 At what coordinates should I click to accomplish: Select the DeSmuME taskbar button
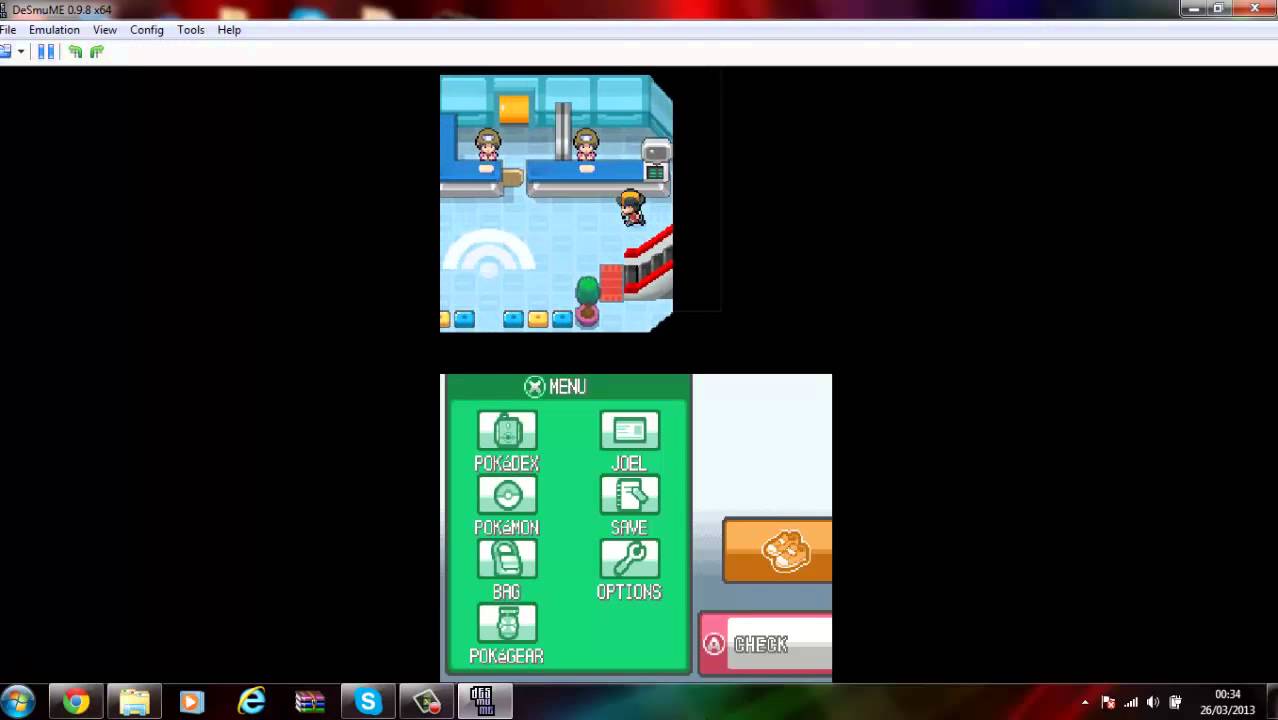(x=485, y=702)
